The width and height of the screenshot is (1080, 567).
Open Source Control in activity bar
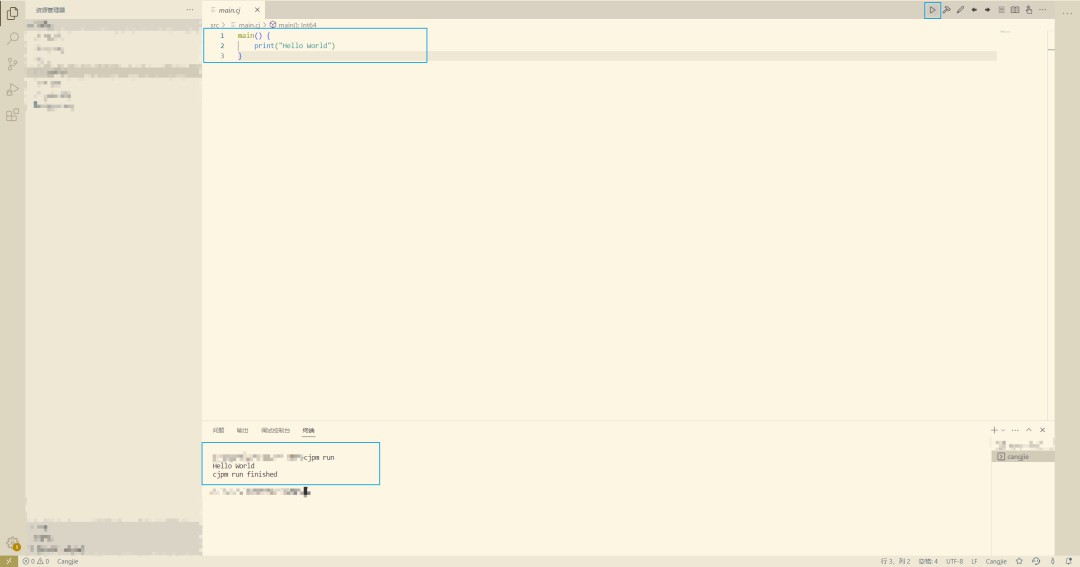tap(13, 64)
